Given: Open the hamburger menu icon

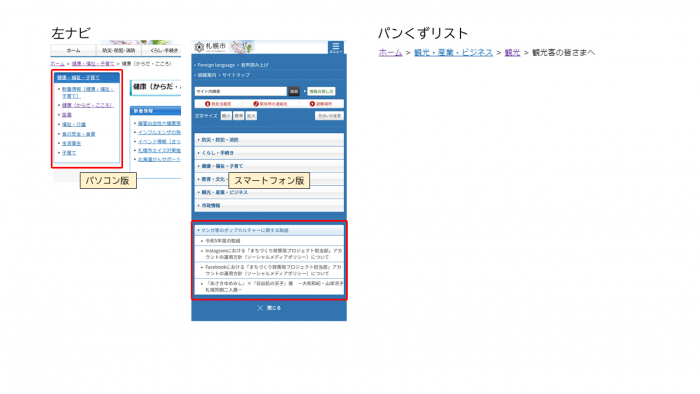Looking at the screenshot, I should point(336,47).
